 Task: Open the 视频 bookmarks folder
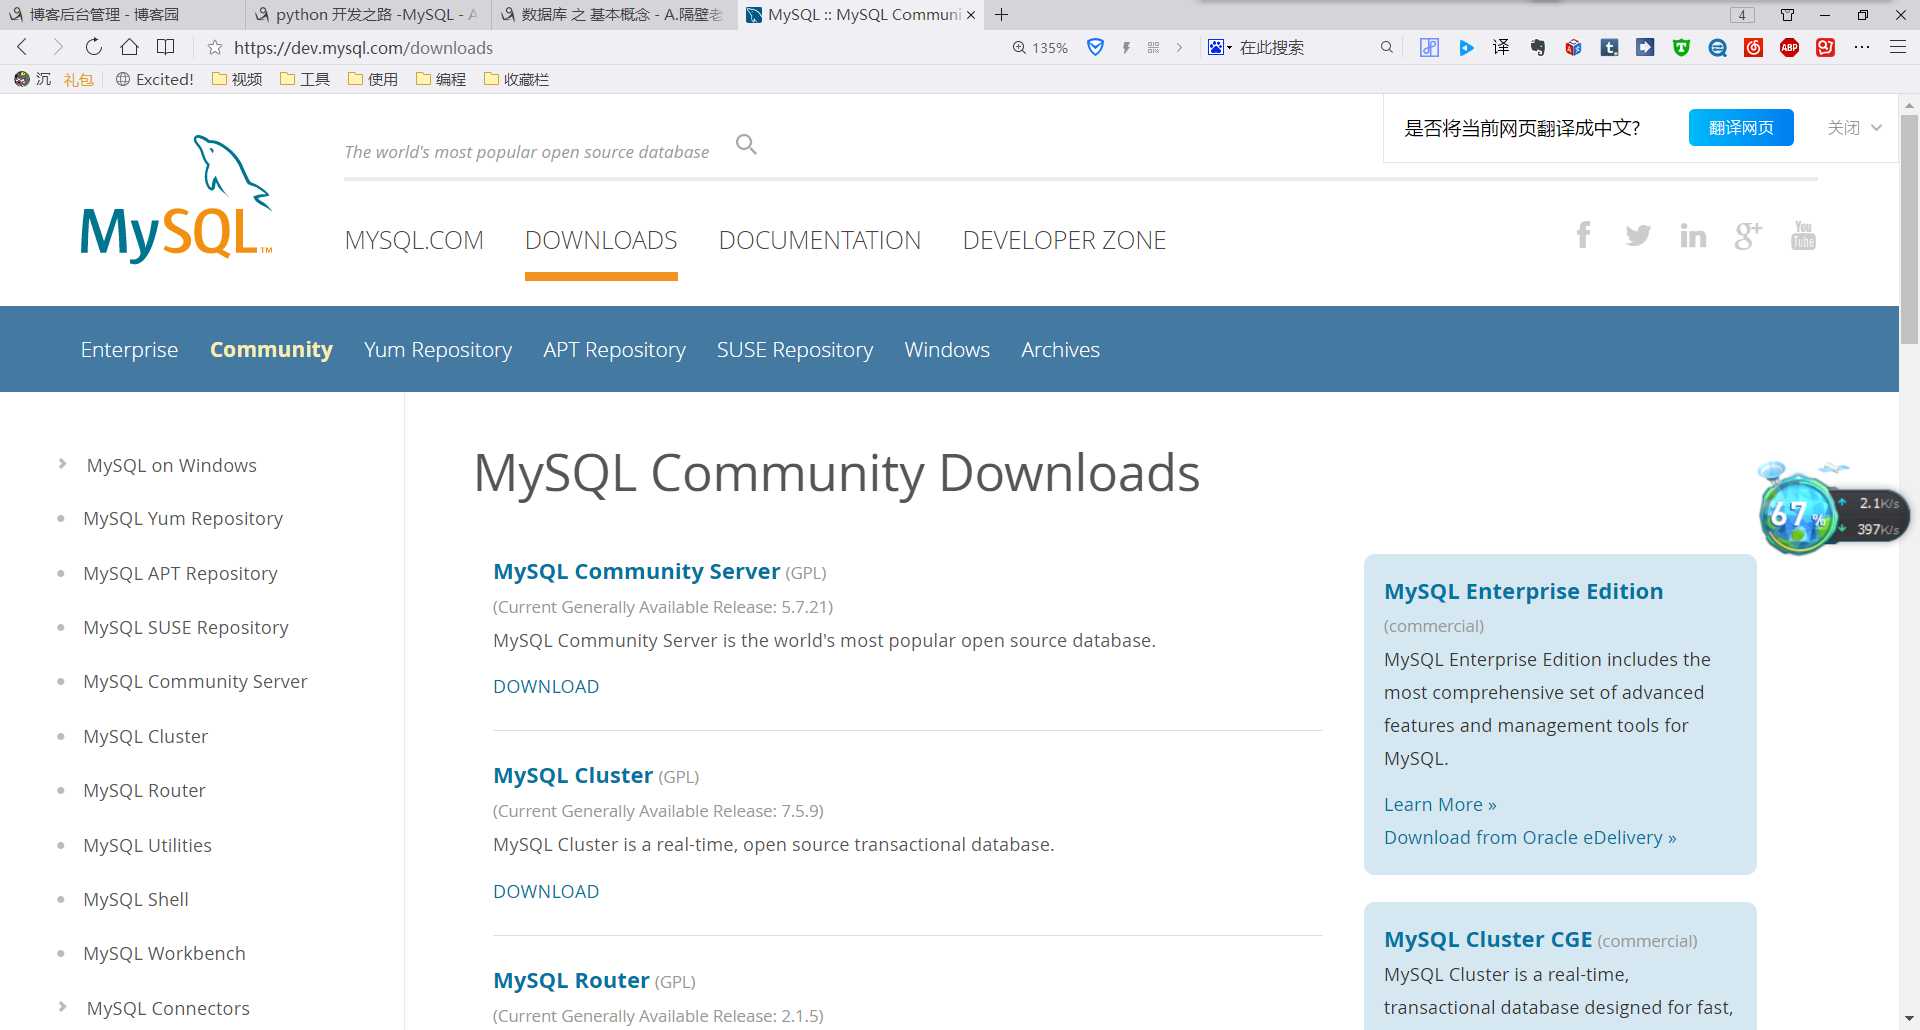(x=237, y=79)
